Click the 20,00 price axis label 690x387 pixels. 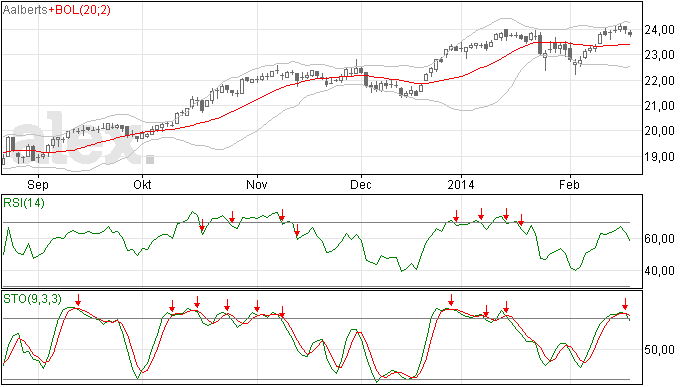(659, 131)
